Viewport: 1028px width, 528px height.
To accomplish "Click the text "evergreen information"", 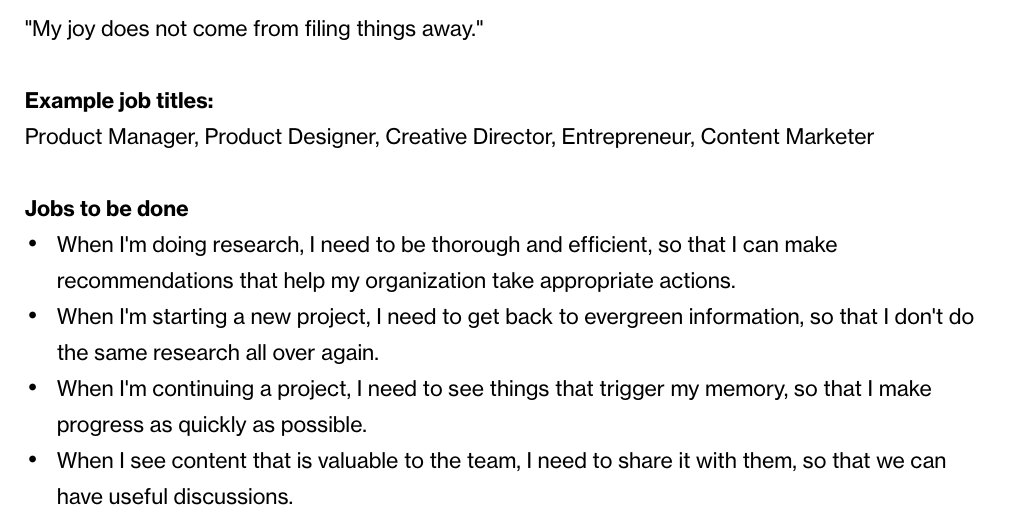I will [x=692, y=317].
